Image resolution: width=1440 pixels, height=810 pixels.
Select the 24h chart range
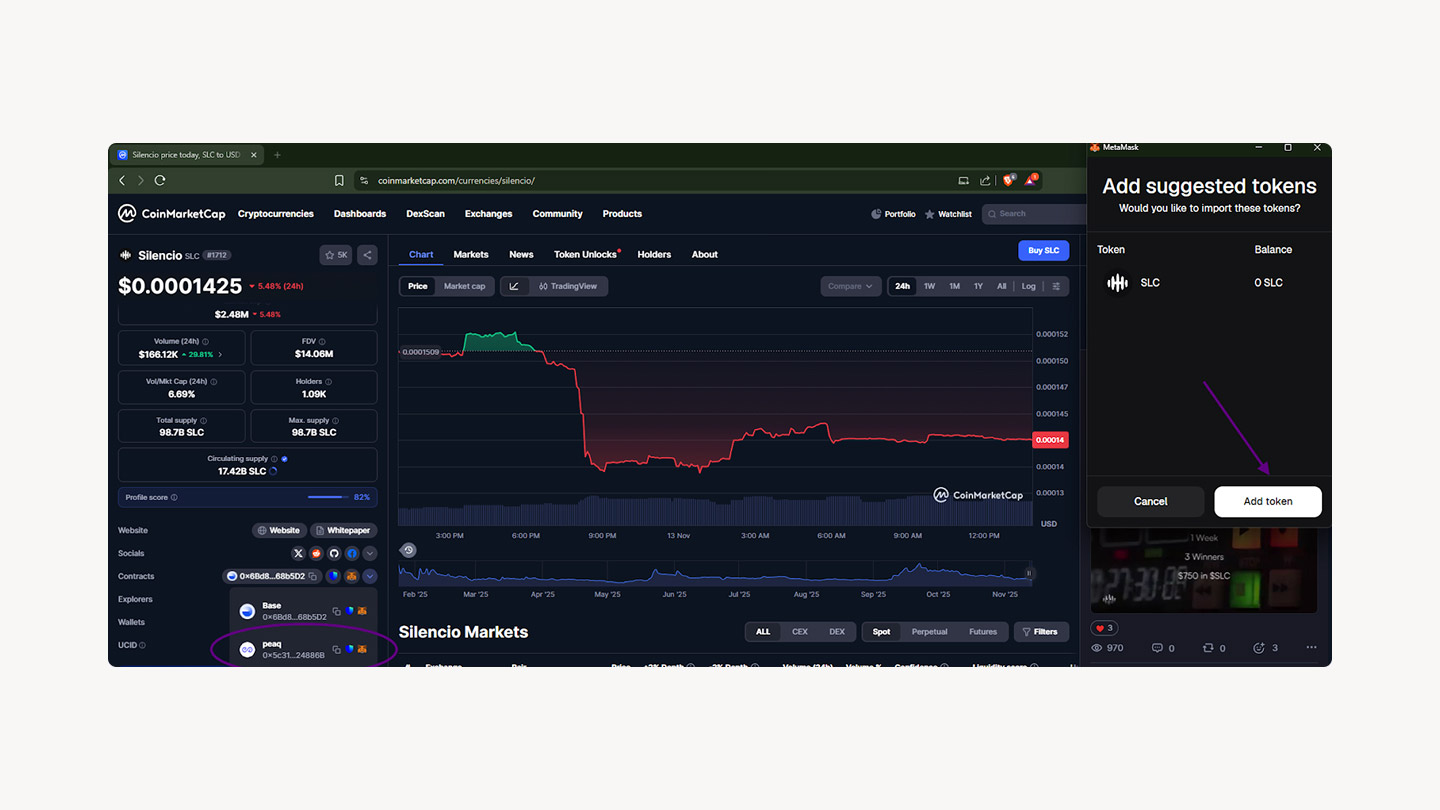pos(903,286)
